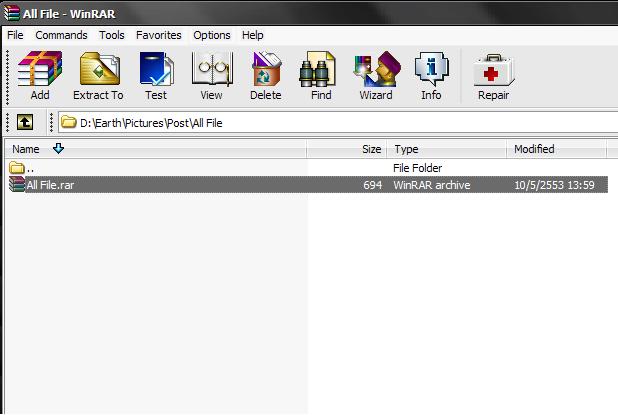
Task: Sort by the Type column header
Action: [x=447, y=149]
